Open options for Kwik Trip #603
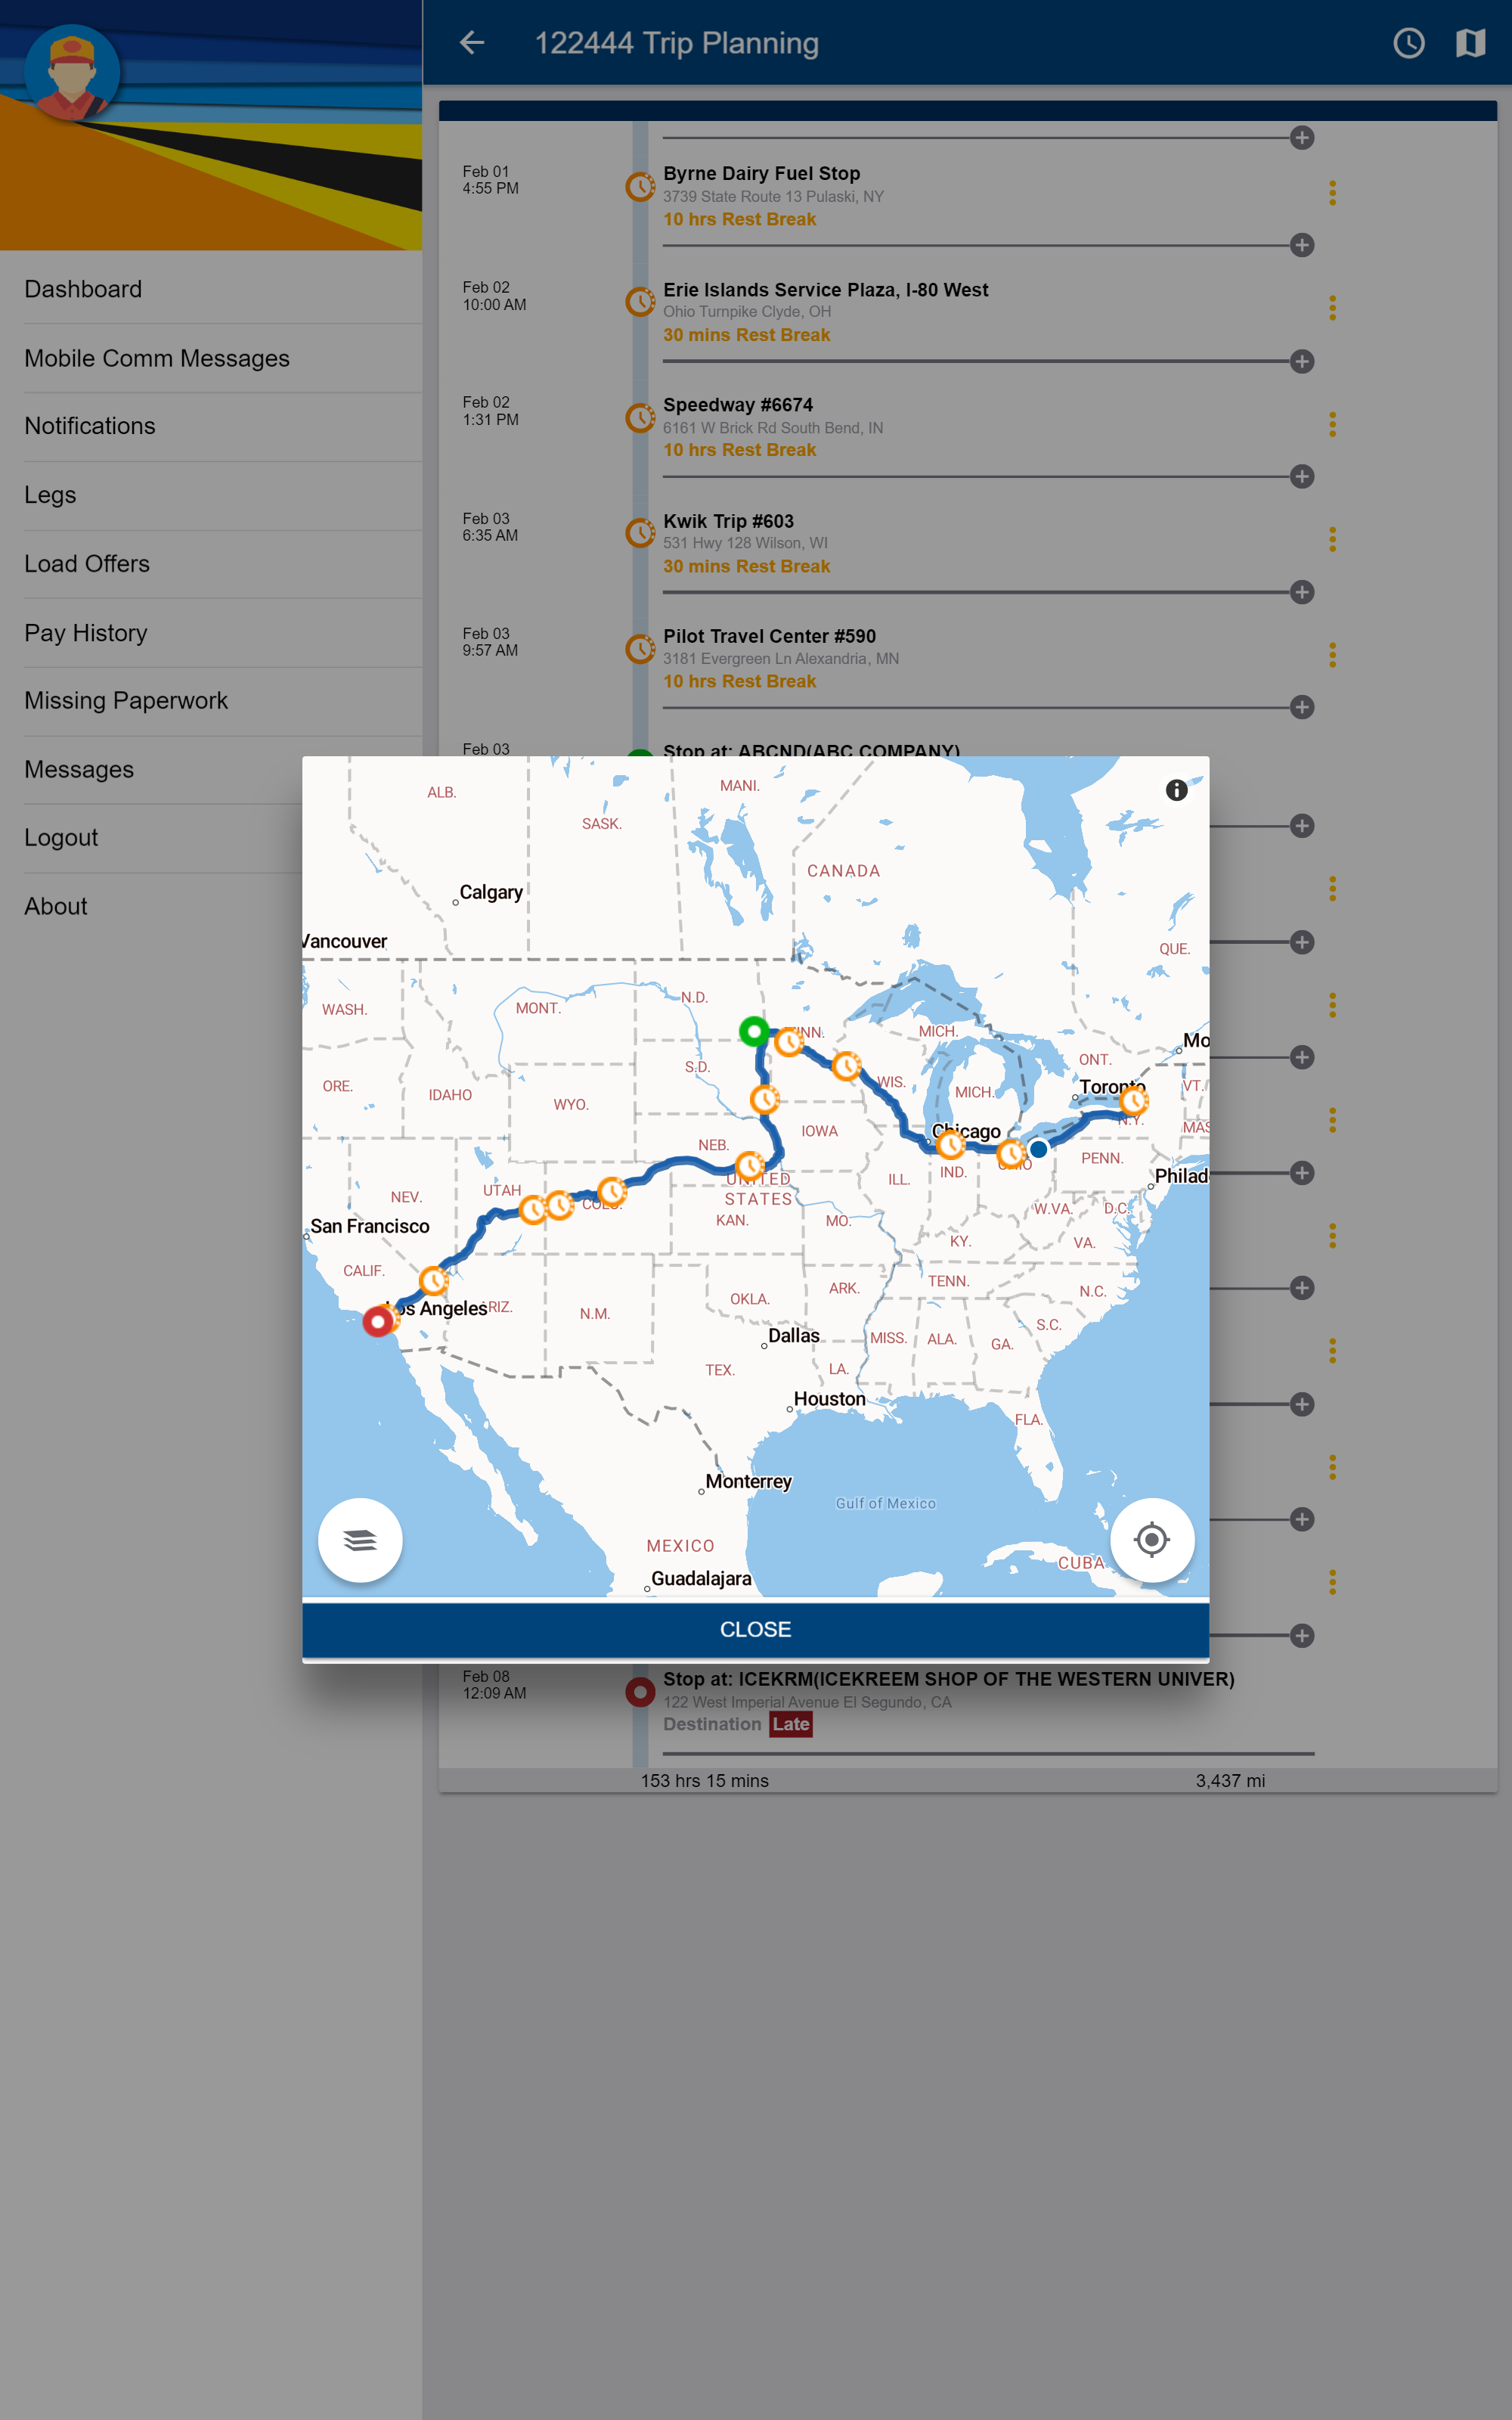Image resolution: width=1512 pixels, height=2420 pixels. (1332, 540)
